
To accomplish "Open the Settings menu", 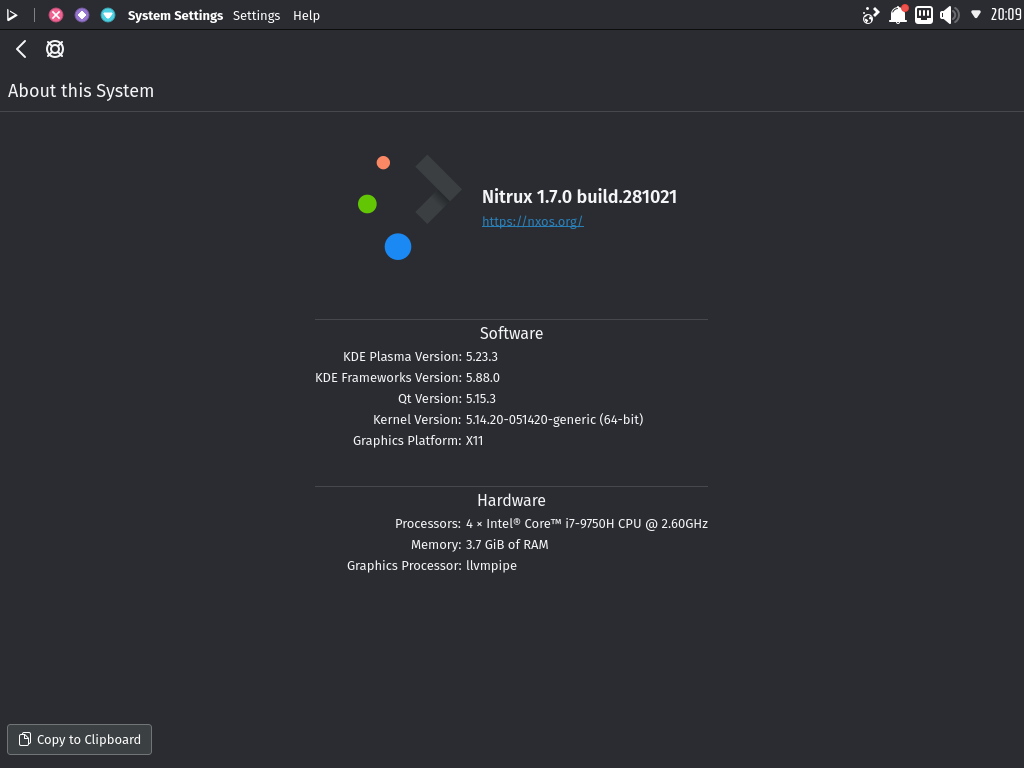I will tap(256, 15).
